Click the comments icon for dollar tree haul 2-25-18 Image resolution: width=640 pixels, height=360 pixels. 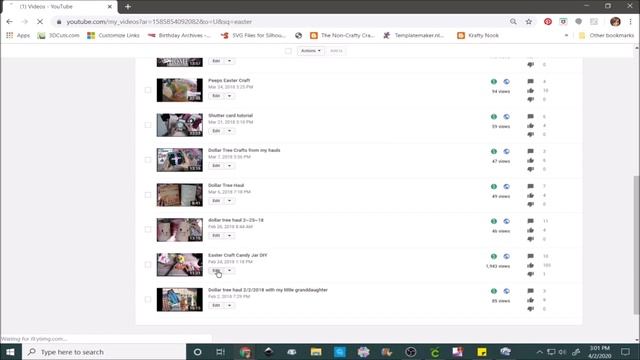click(x=530, y=221)
